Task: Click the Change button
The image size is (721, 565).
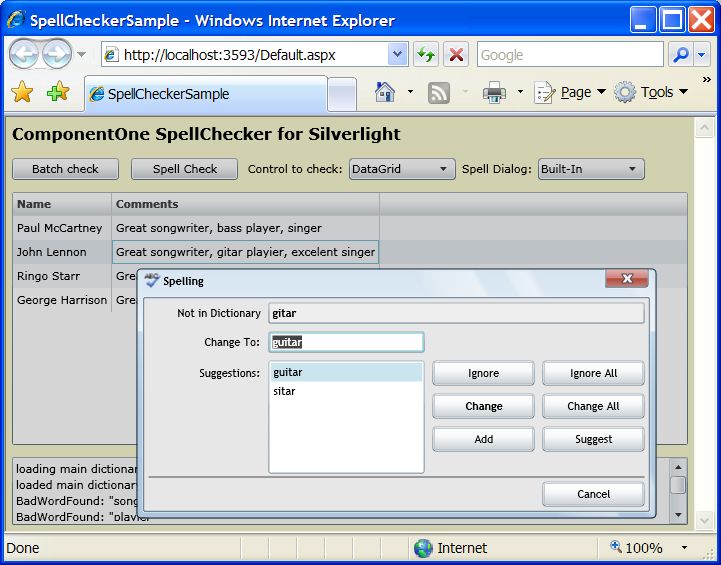Action: tap(483, 406)
